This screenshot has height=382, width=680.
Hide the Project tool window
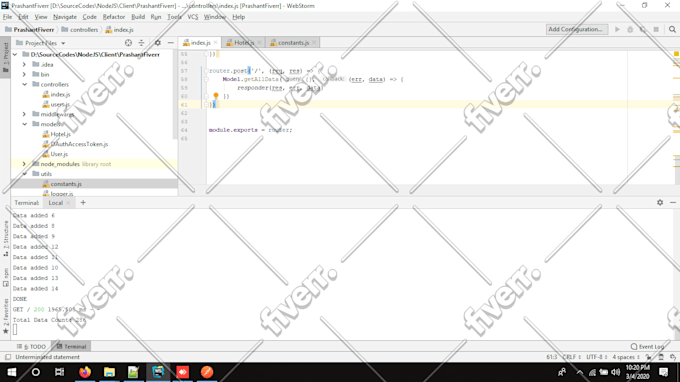170,43
